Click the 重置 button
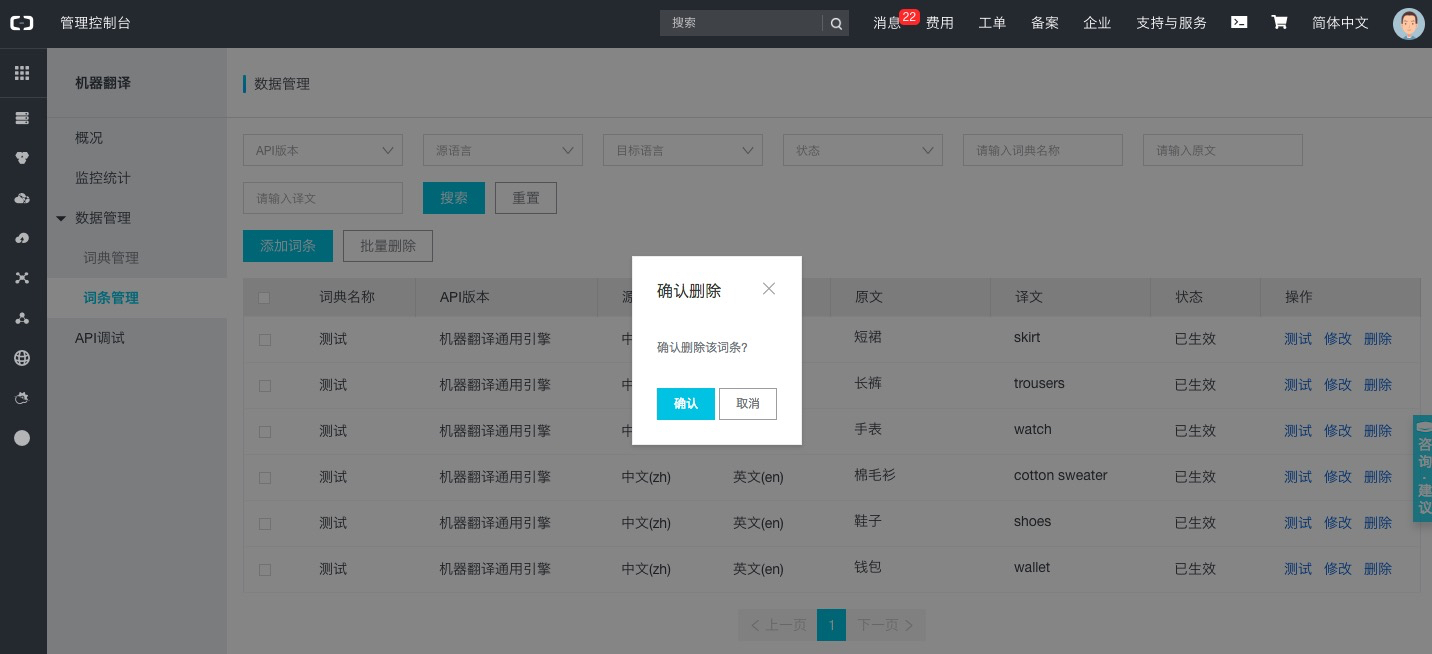 526,198
